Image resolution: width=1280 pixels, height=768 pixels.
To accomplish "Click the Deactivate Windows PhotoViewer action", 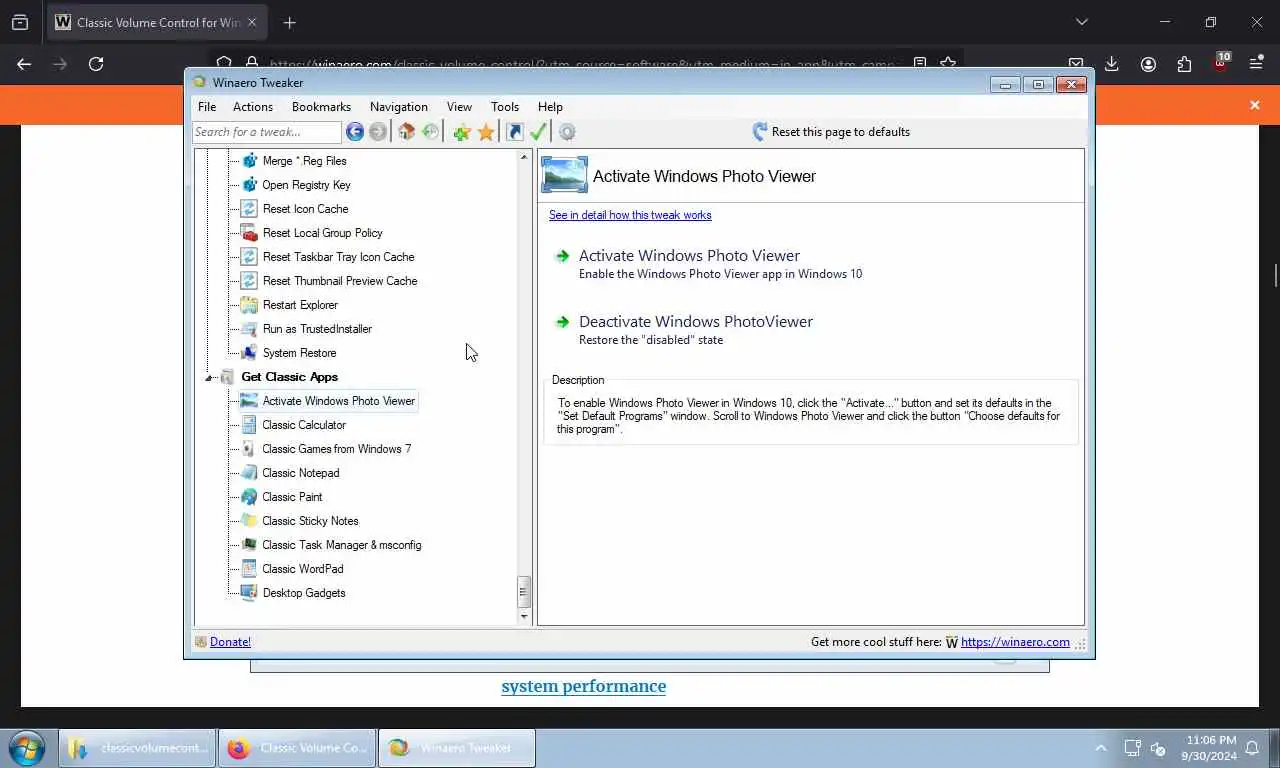I will [x=696, y=322].
